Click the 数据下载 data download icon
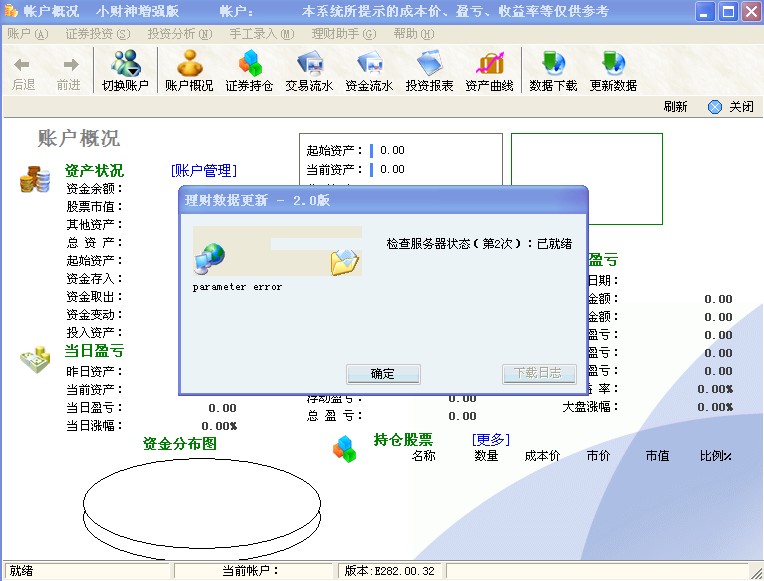Screen dimensions: 764x581 [x=553, y=70]
